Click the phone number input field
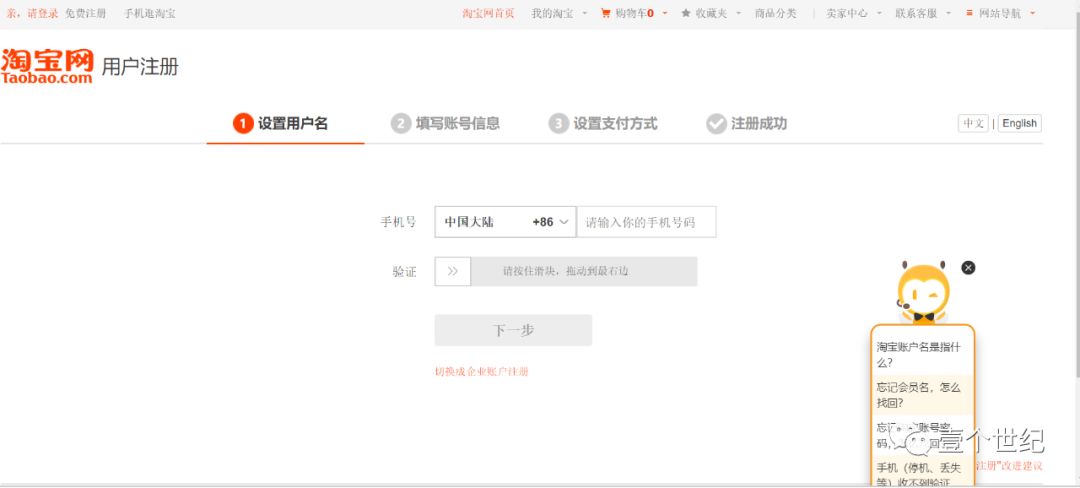This screenshot has height=488, width=1080. 646,222
